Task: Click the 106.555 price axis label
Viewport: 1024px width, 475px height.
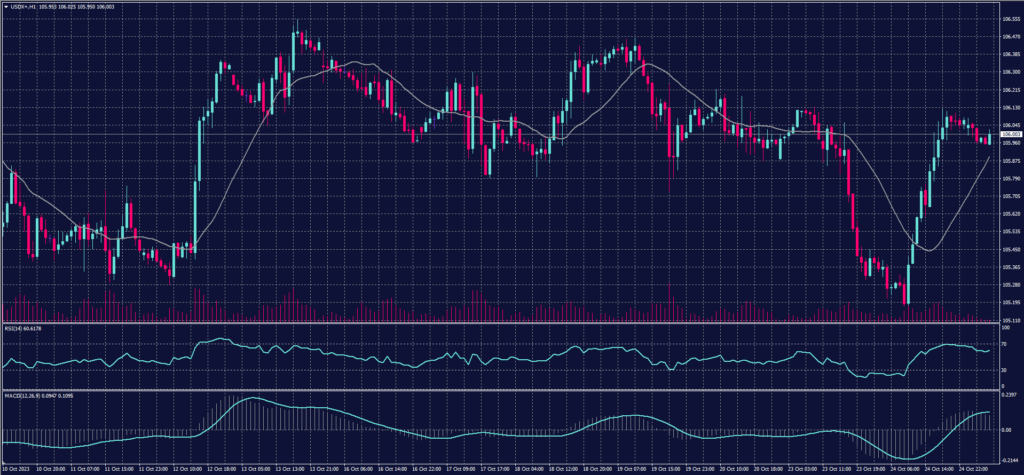Action: click(x=1010, y=19)
